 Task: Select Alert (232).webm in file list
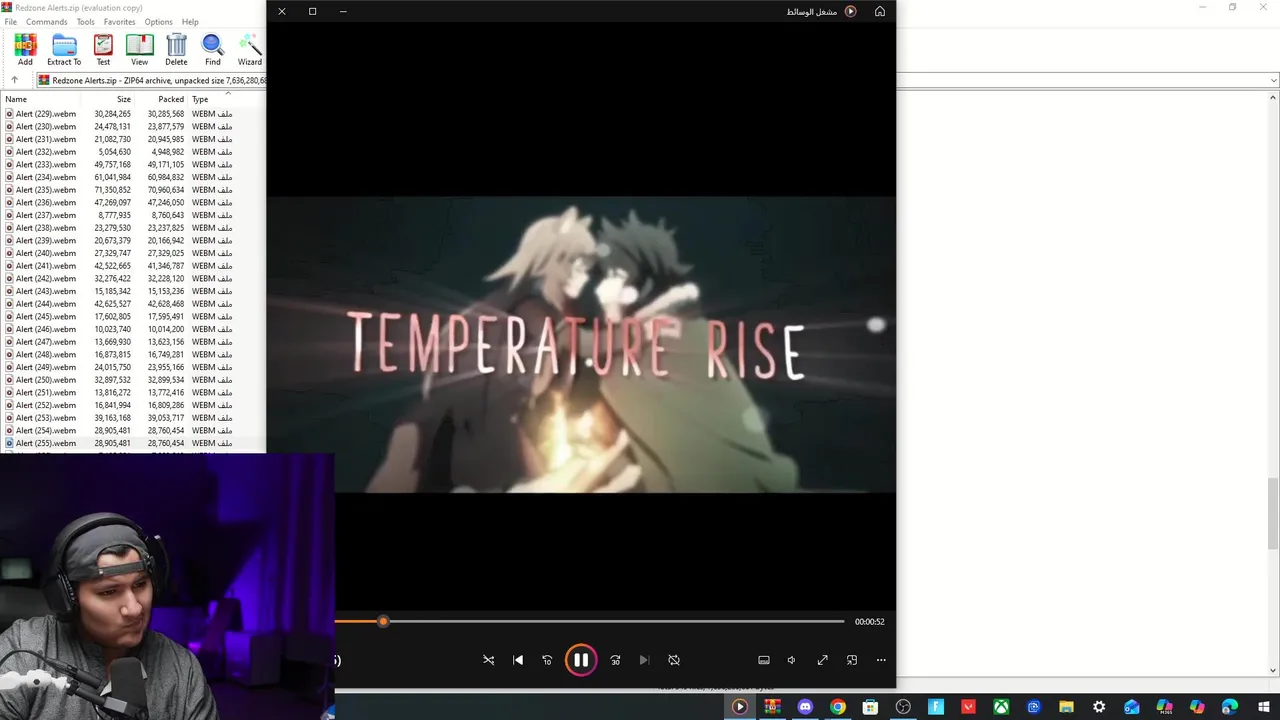point(45,152)
